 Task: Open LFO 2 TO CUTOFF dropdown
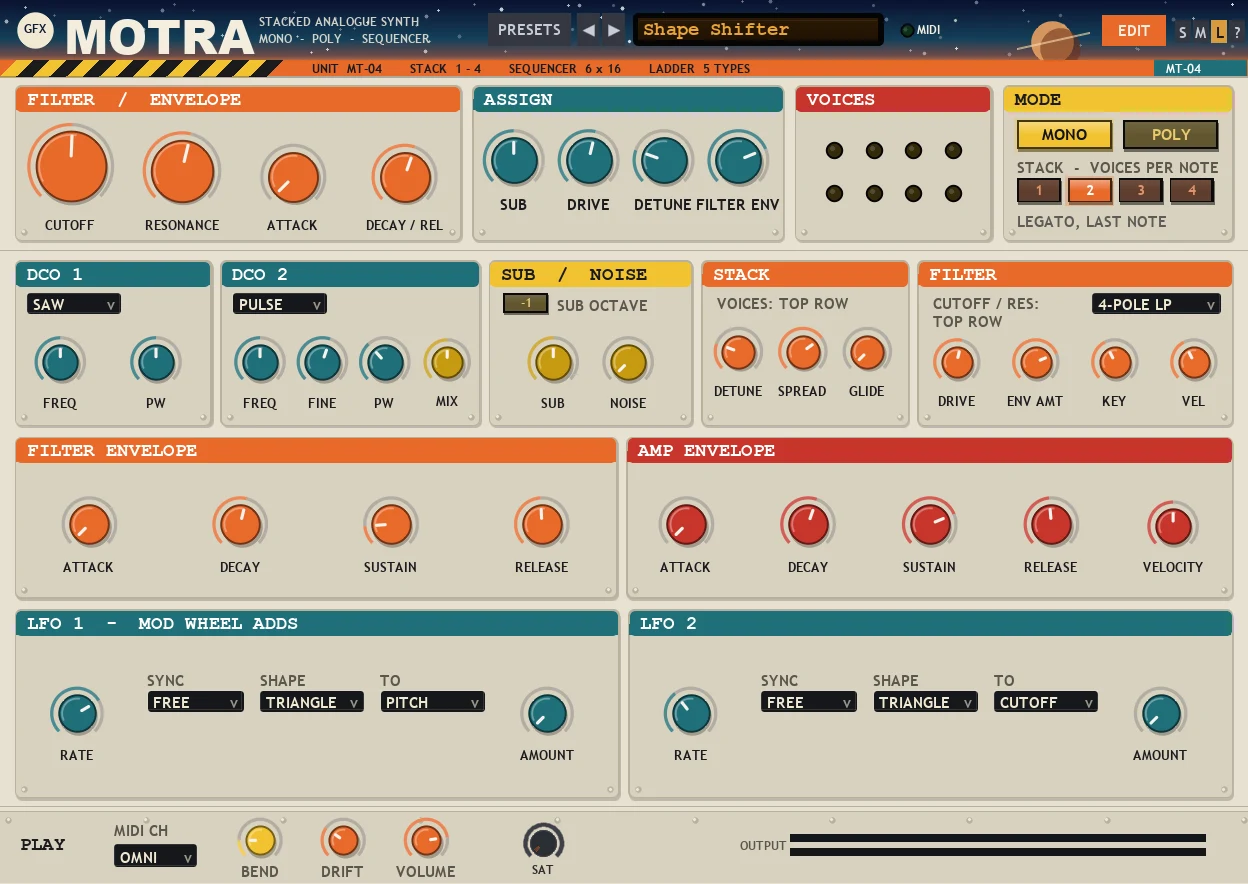[1046, 702]
